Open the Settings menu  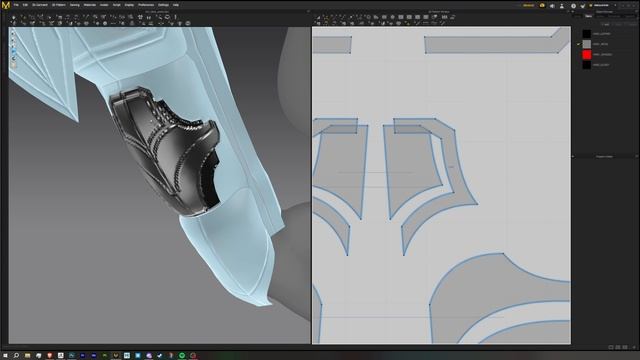pyautogui.click(x=163, y=5)
